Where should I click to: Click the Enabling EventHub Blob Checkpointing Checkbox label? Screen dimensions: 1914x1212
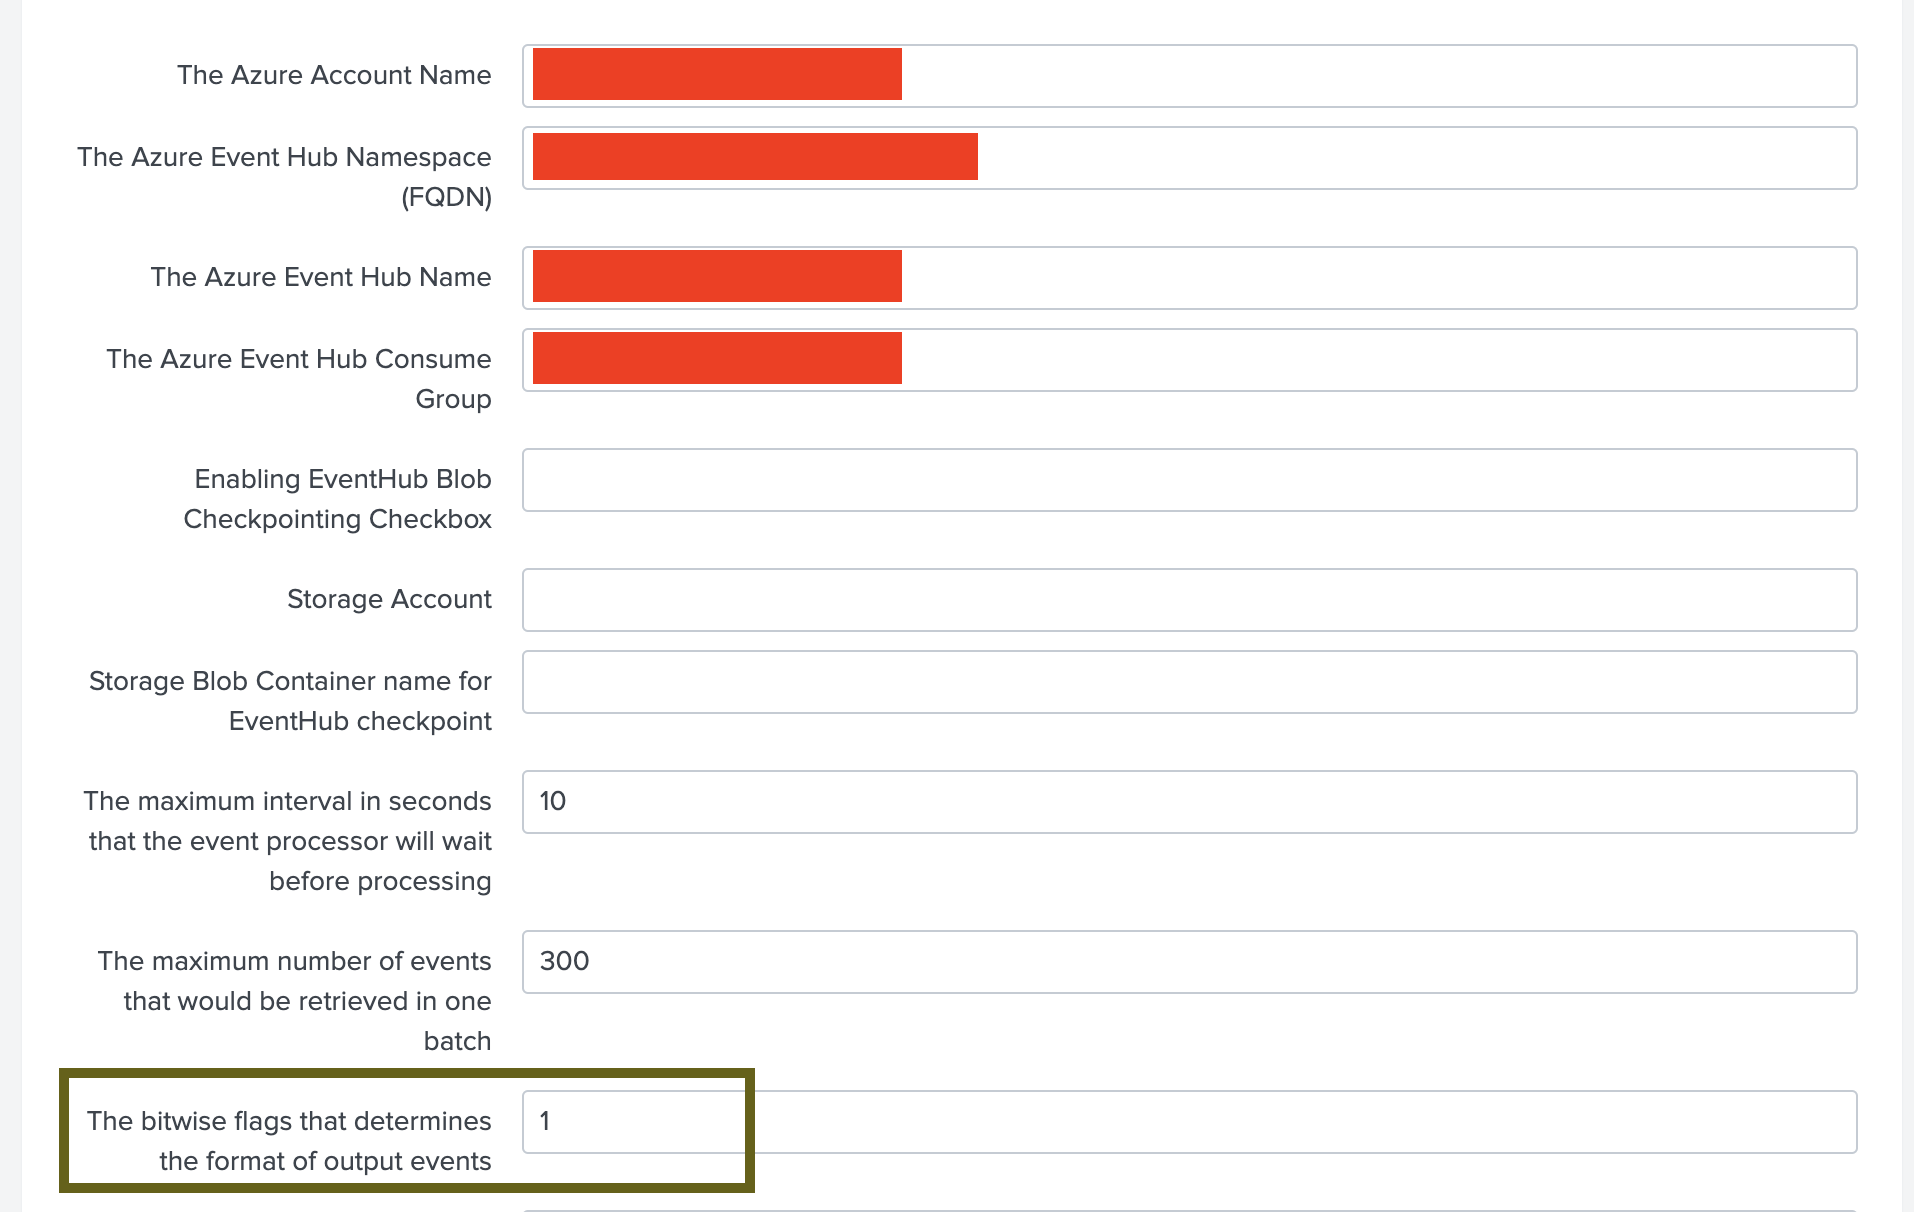click(337, 499)
